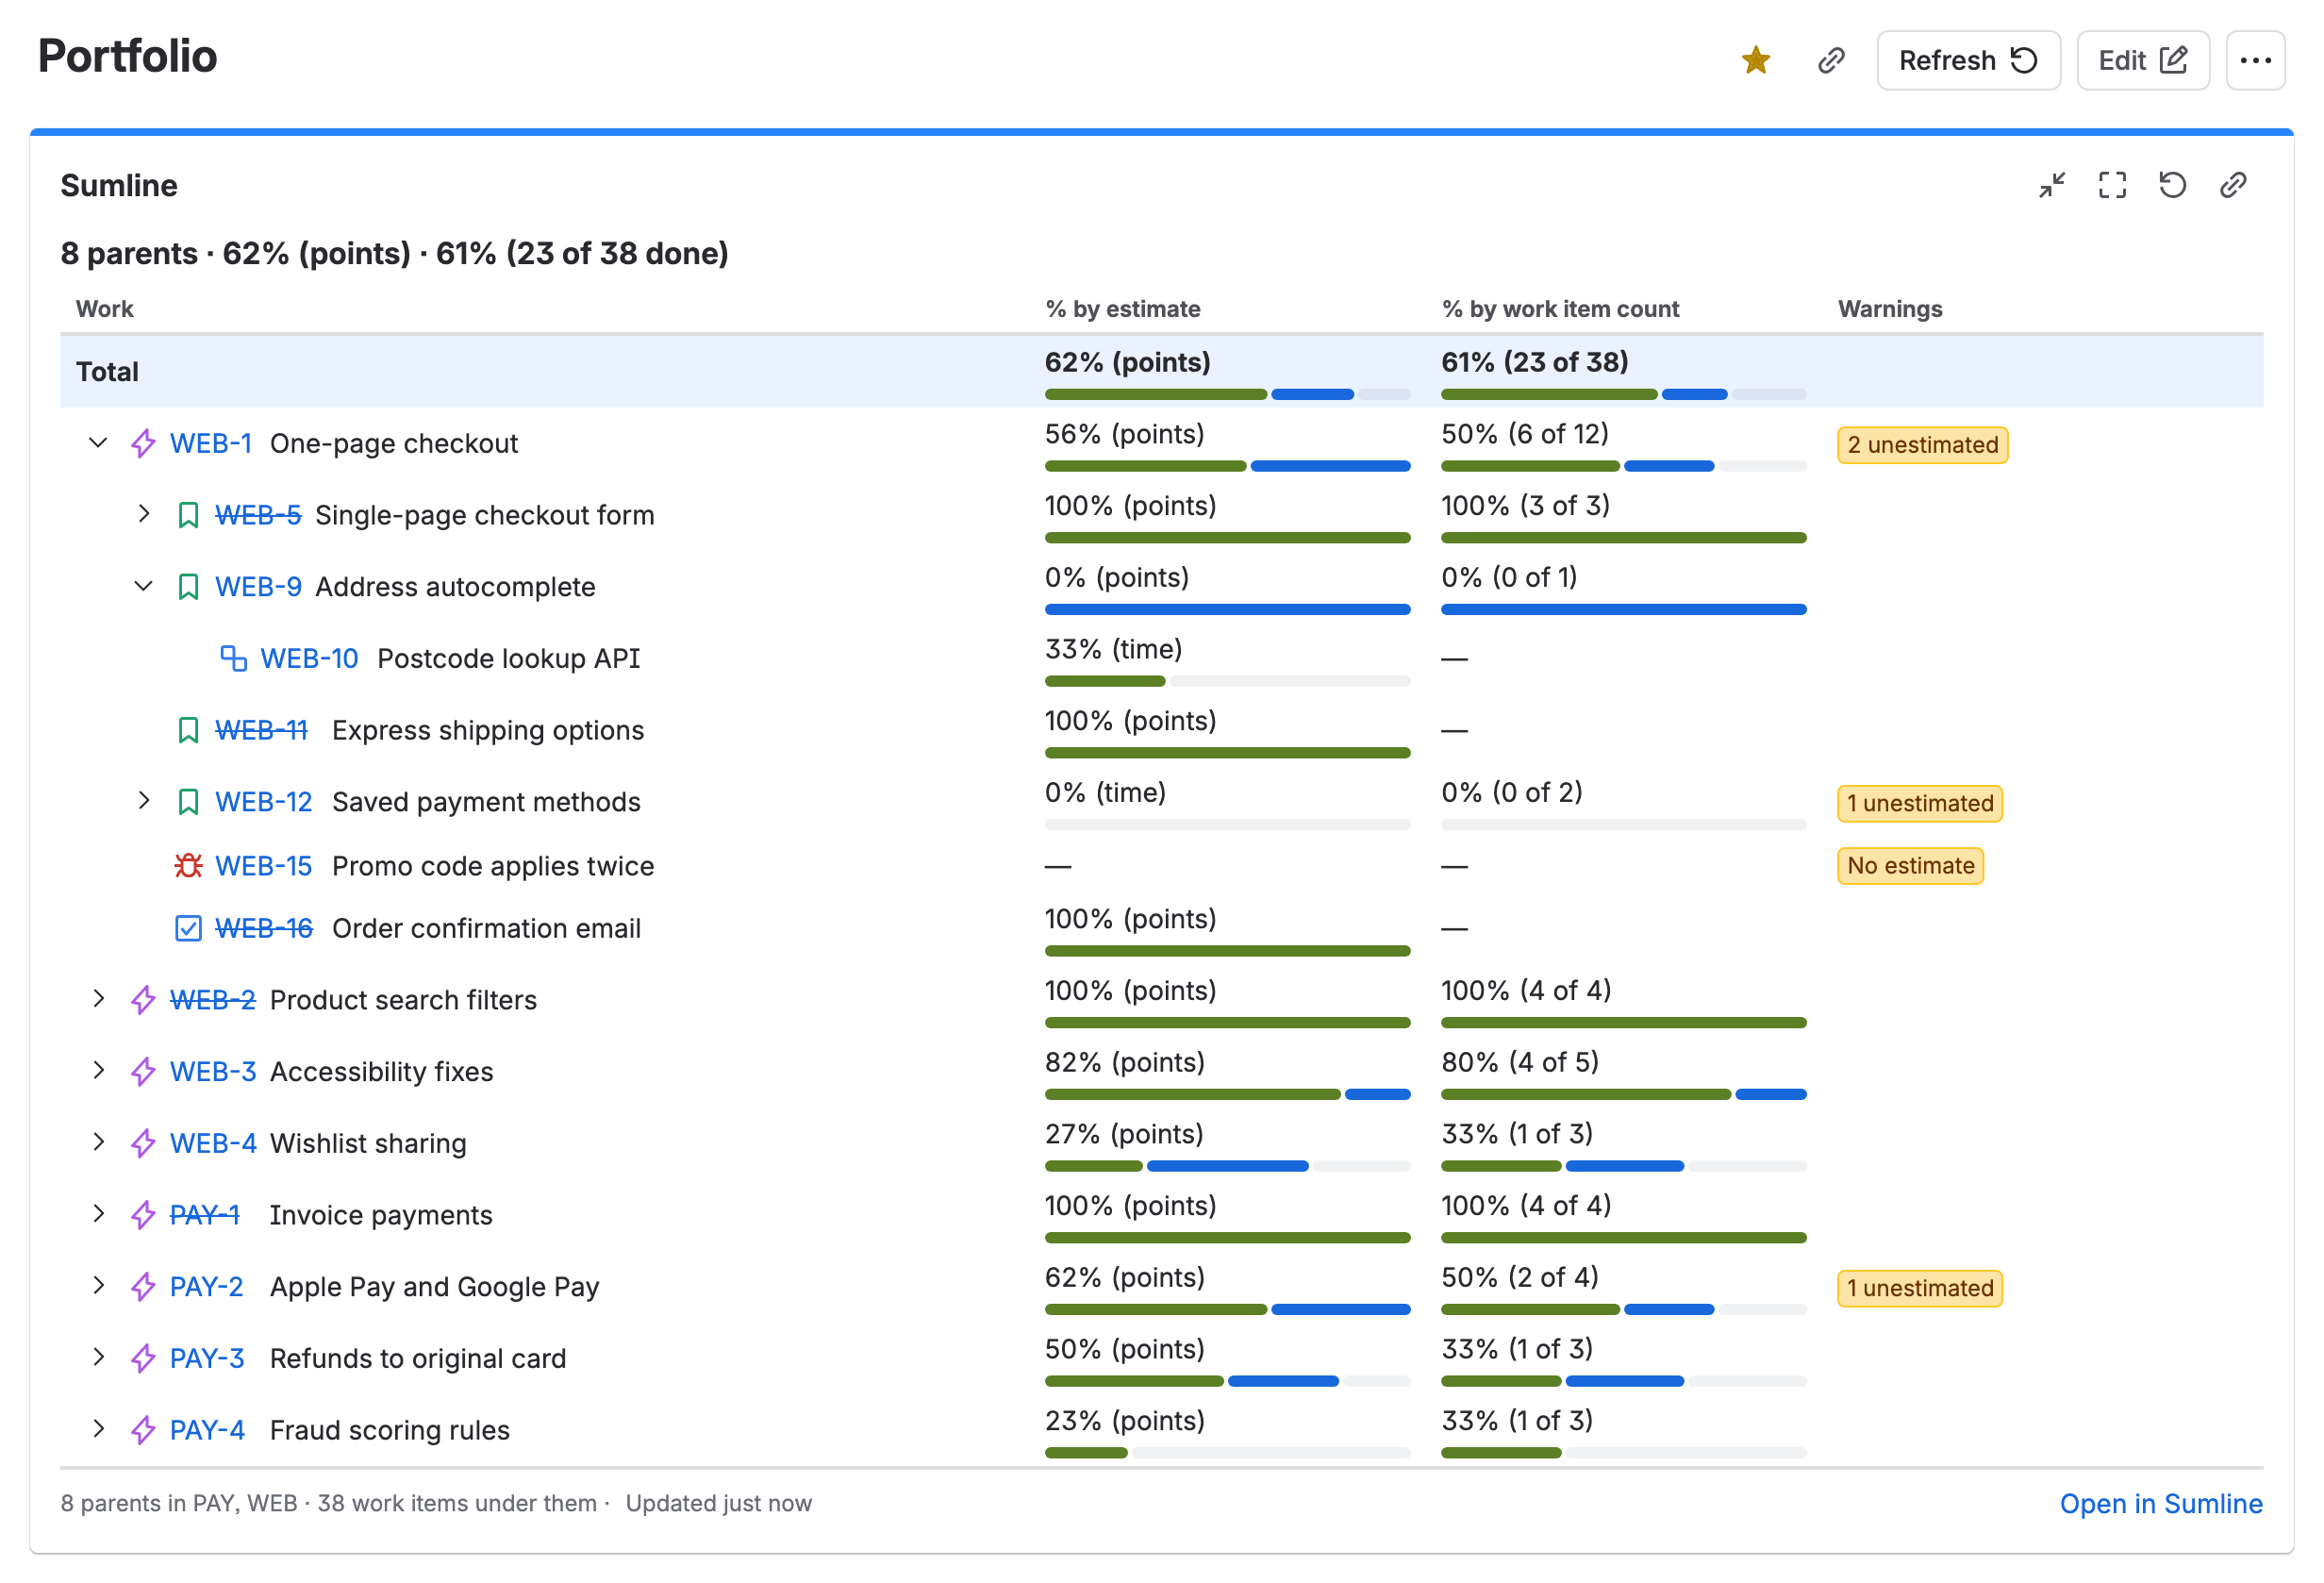Click the Sumline gadget link icon
2324x1583 pixels.
coord(2233,185)
